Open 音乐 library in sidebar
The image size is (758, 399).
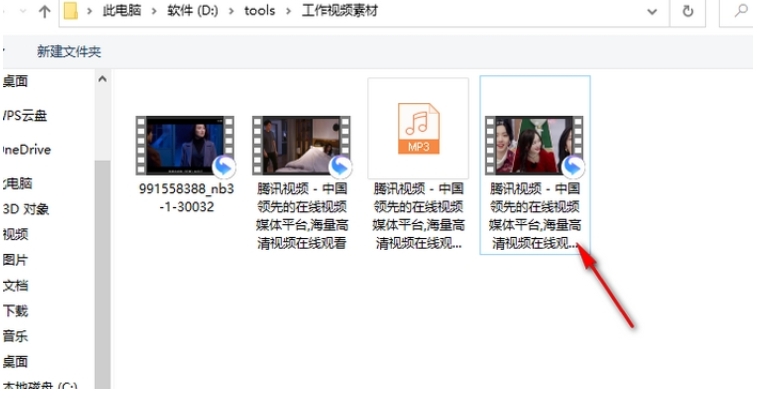point(15,336)
